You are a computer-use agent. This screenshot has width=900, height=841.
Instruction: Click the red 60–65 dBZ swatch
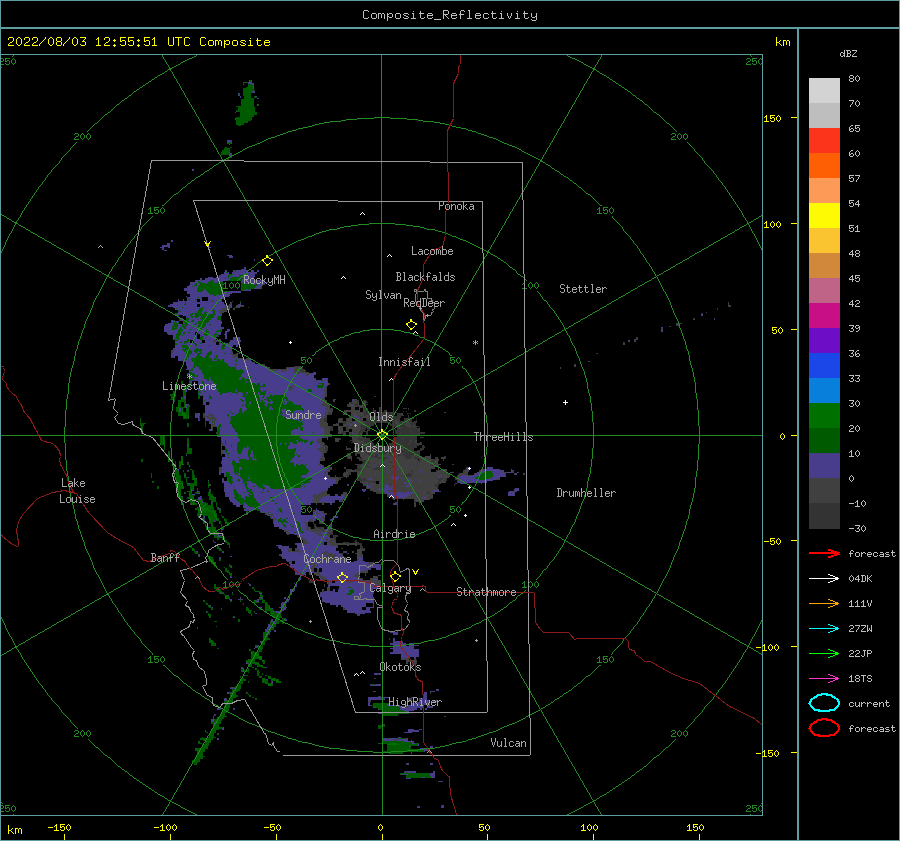coord(824,141)
